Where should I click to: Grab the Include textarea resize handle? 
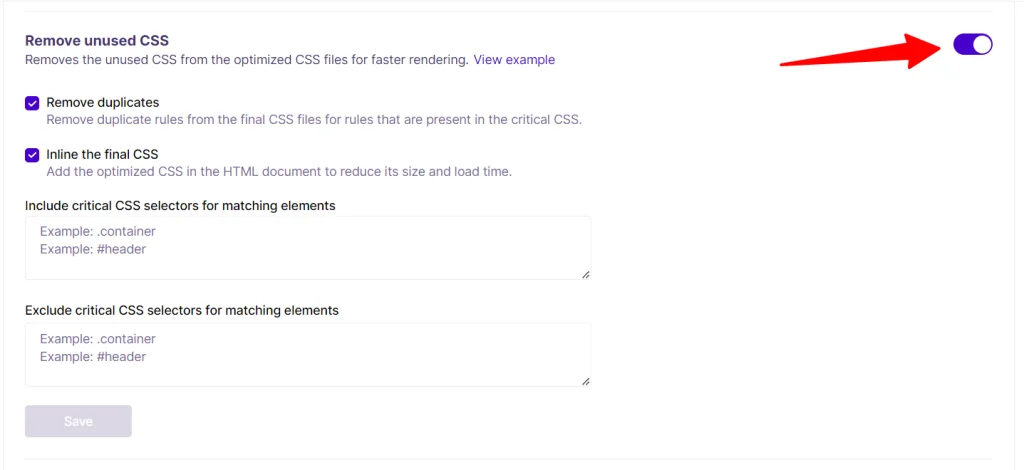(585, 274)
